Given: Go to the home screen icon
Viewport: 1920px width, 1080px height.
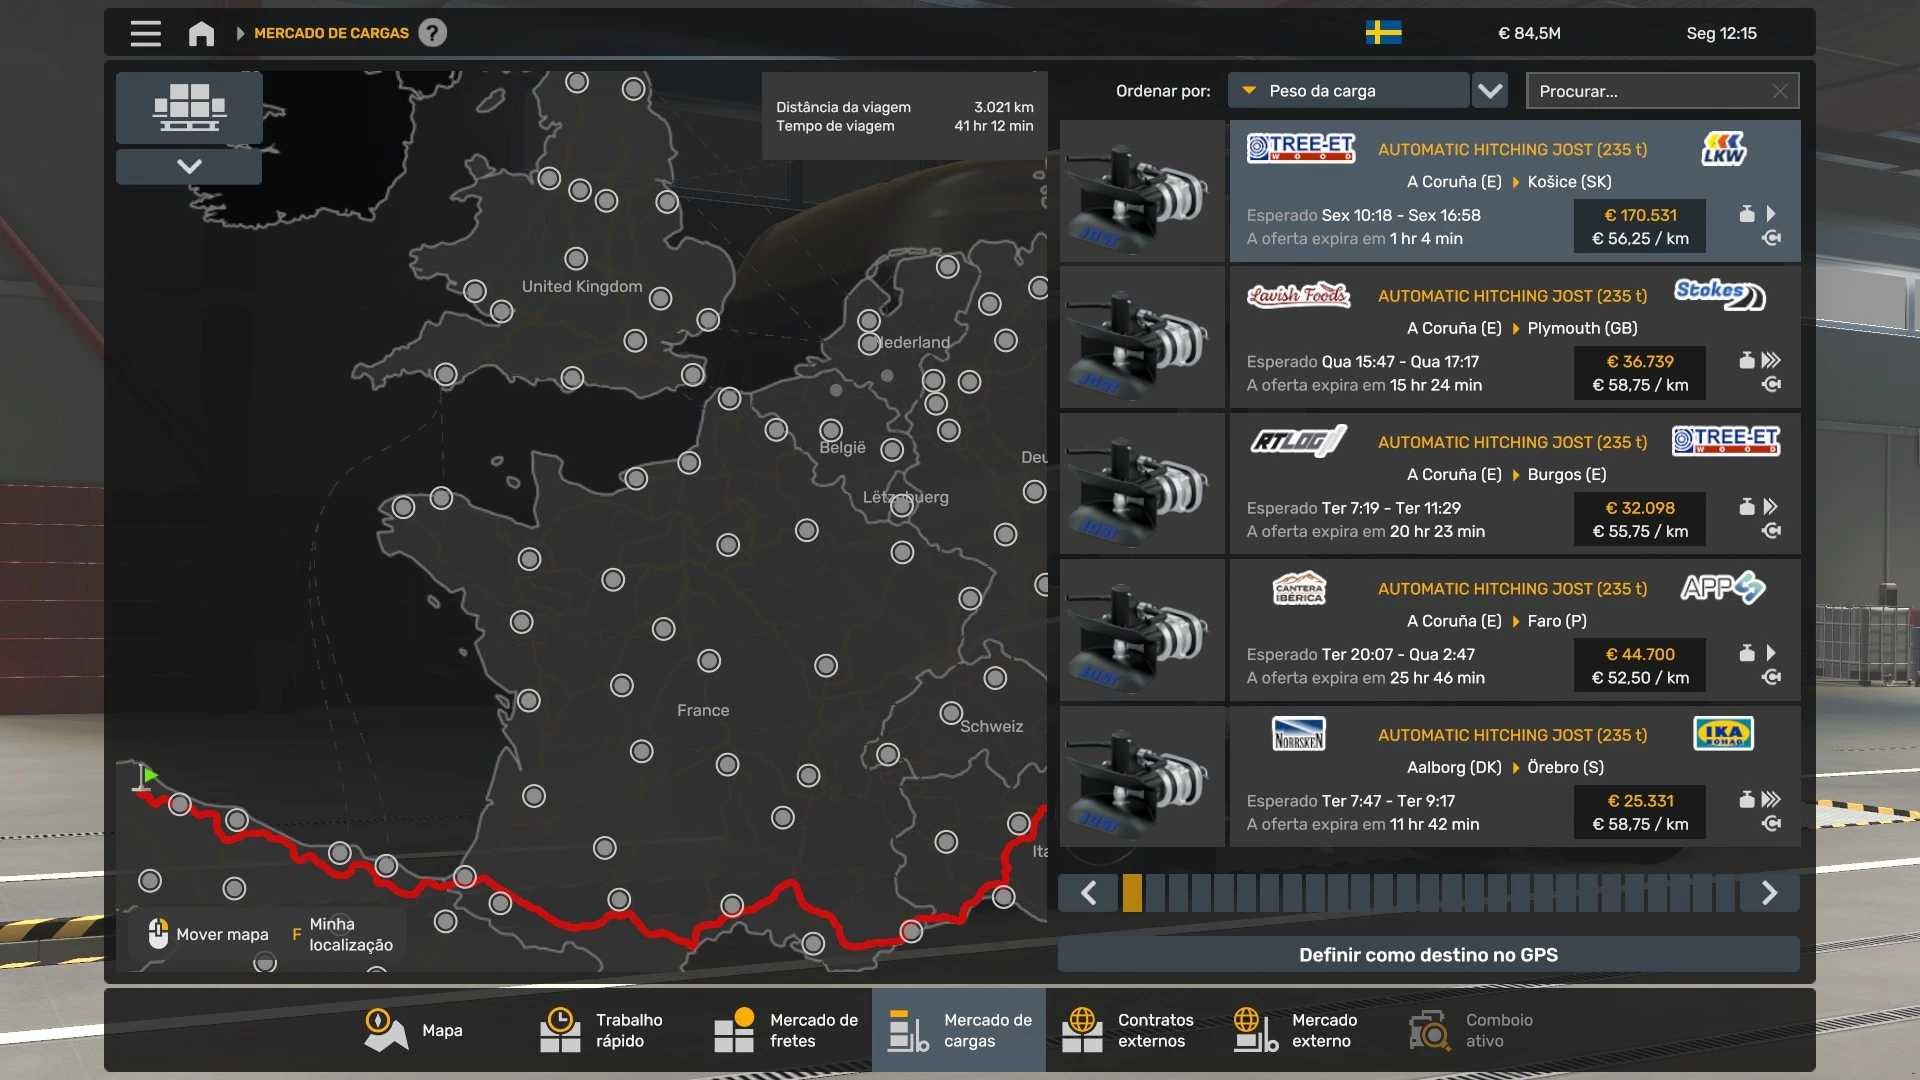Looking at the screenshot, I should coord(201,34).
